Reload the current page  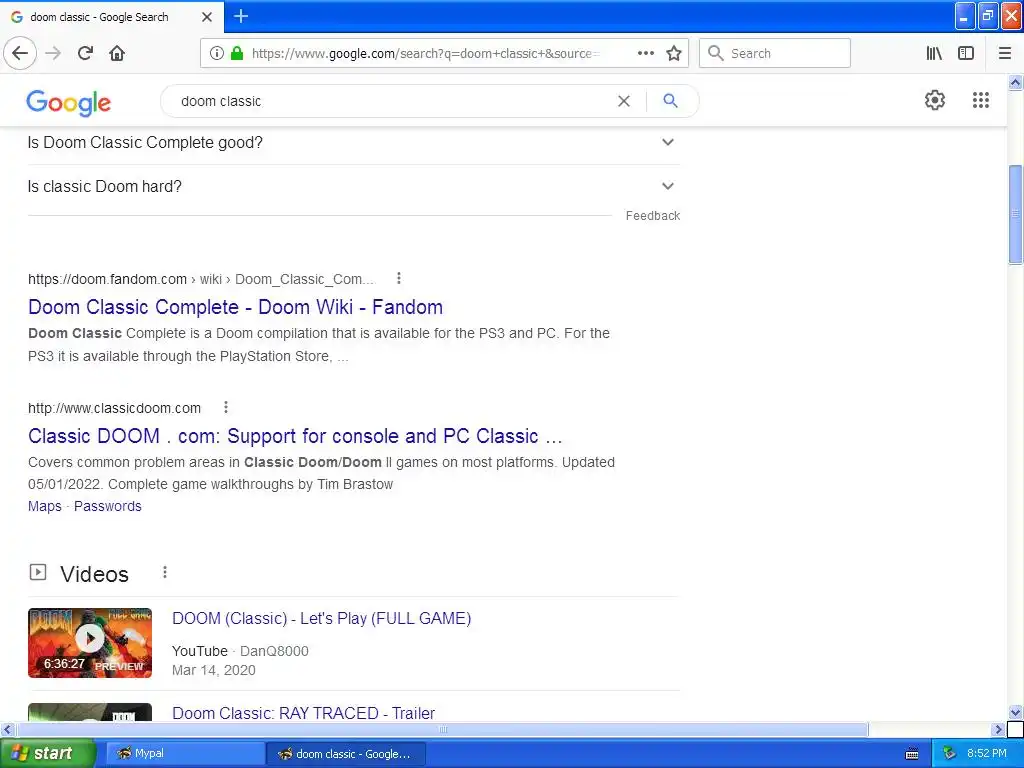(85, 53)
